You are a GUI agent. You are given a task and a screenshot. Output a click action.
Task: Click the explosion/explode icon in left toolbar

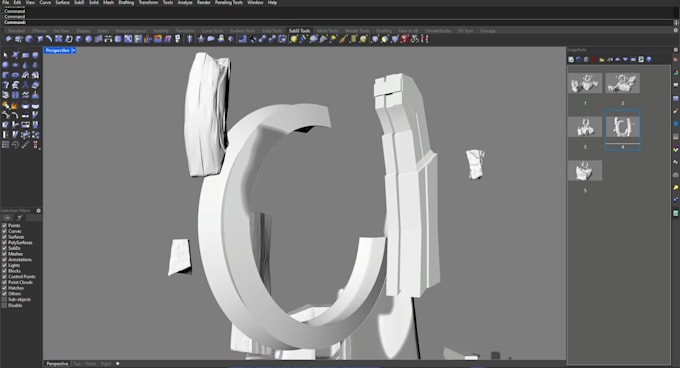click(x=15, y=105)
